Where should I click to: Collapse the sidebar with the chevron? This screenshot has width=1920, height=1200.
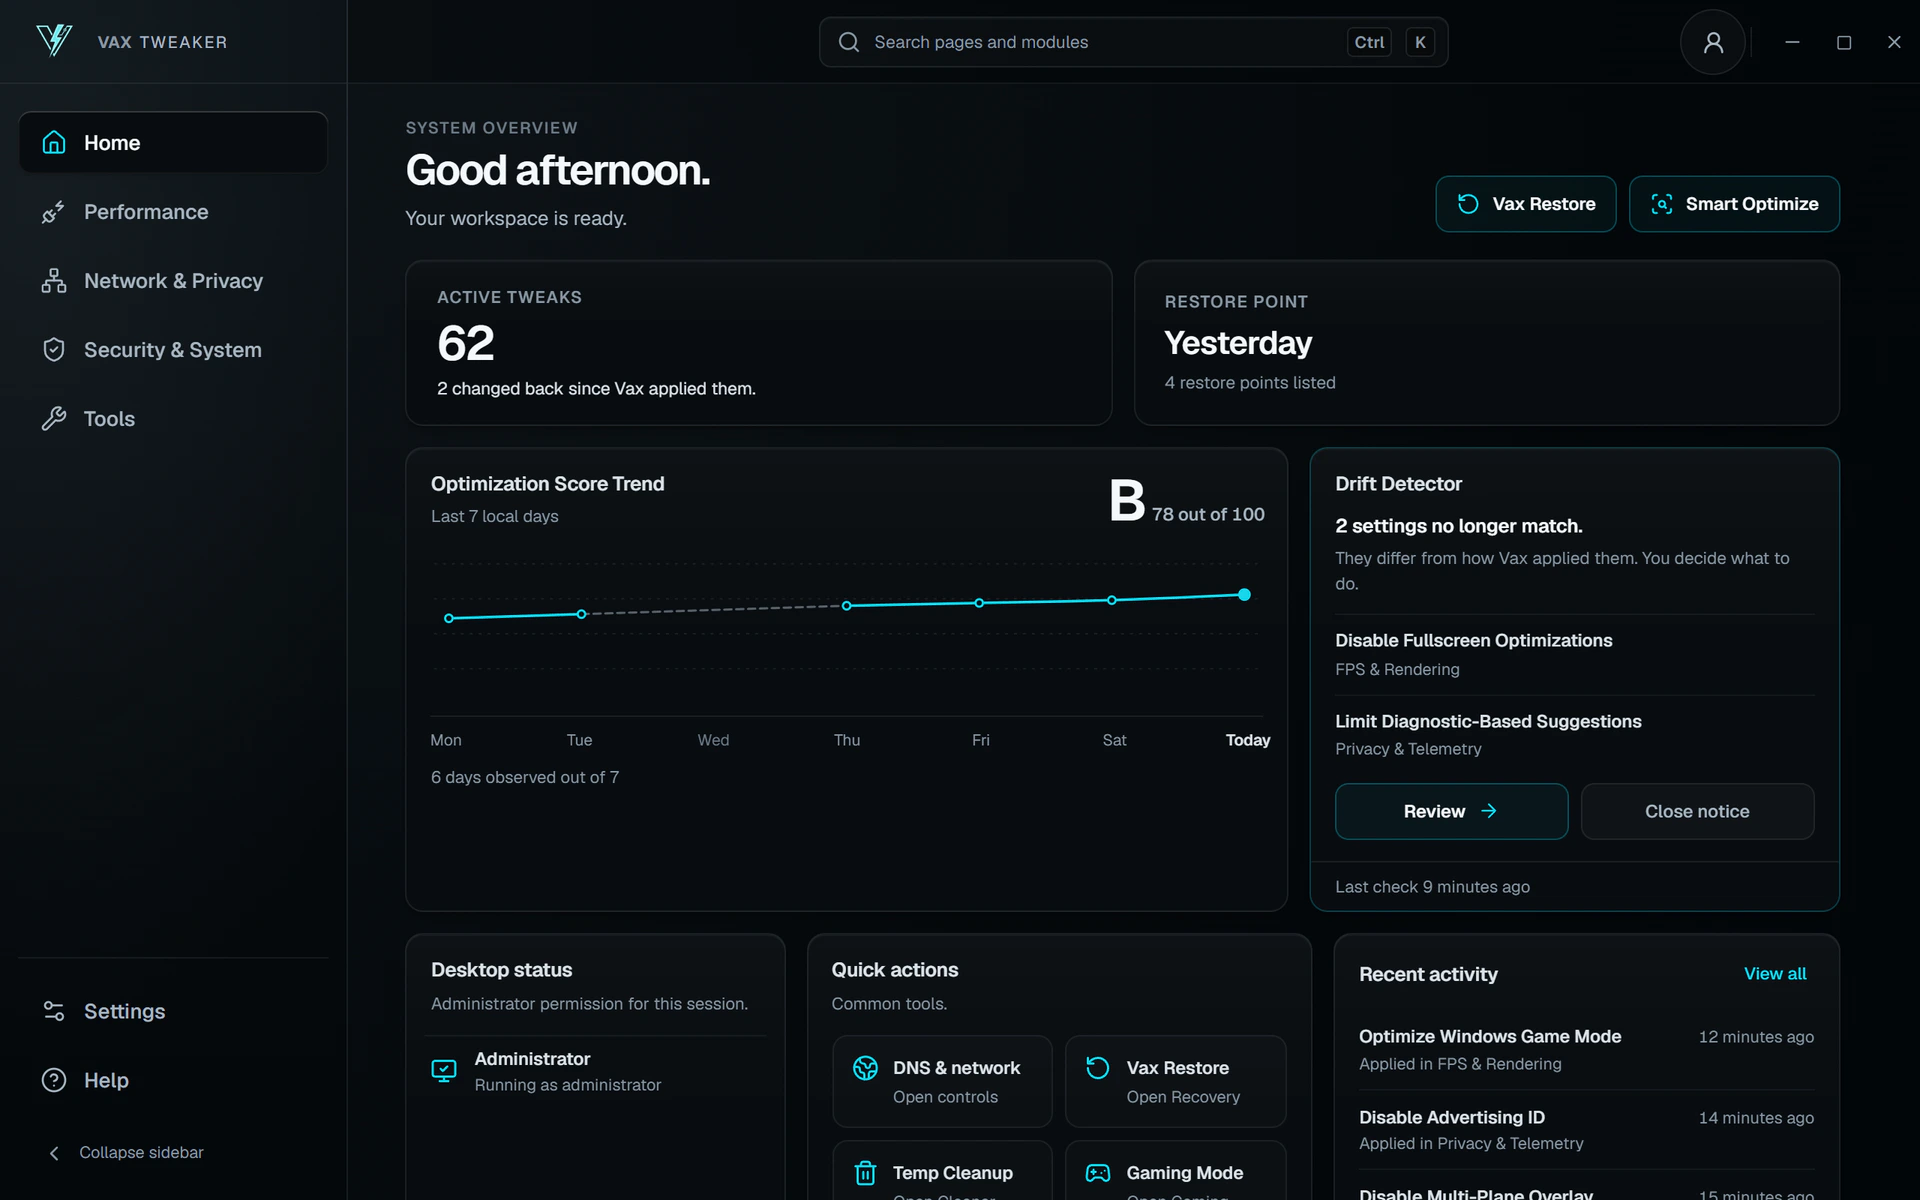[54, 1153]
